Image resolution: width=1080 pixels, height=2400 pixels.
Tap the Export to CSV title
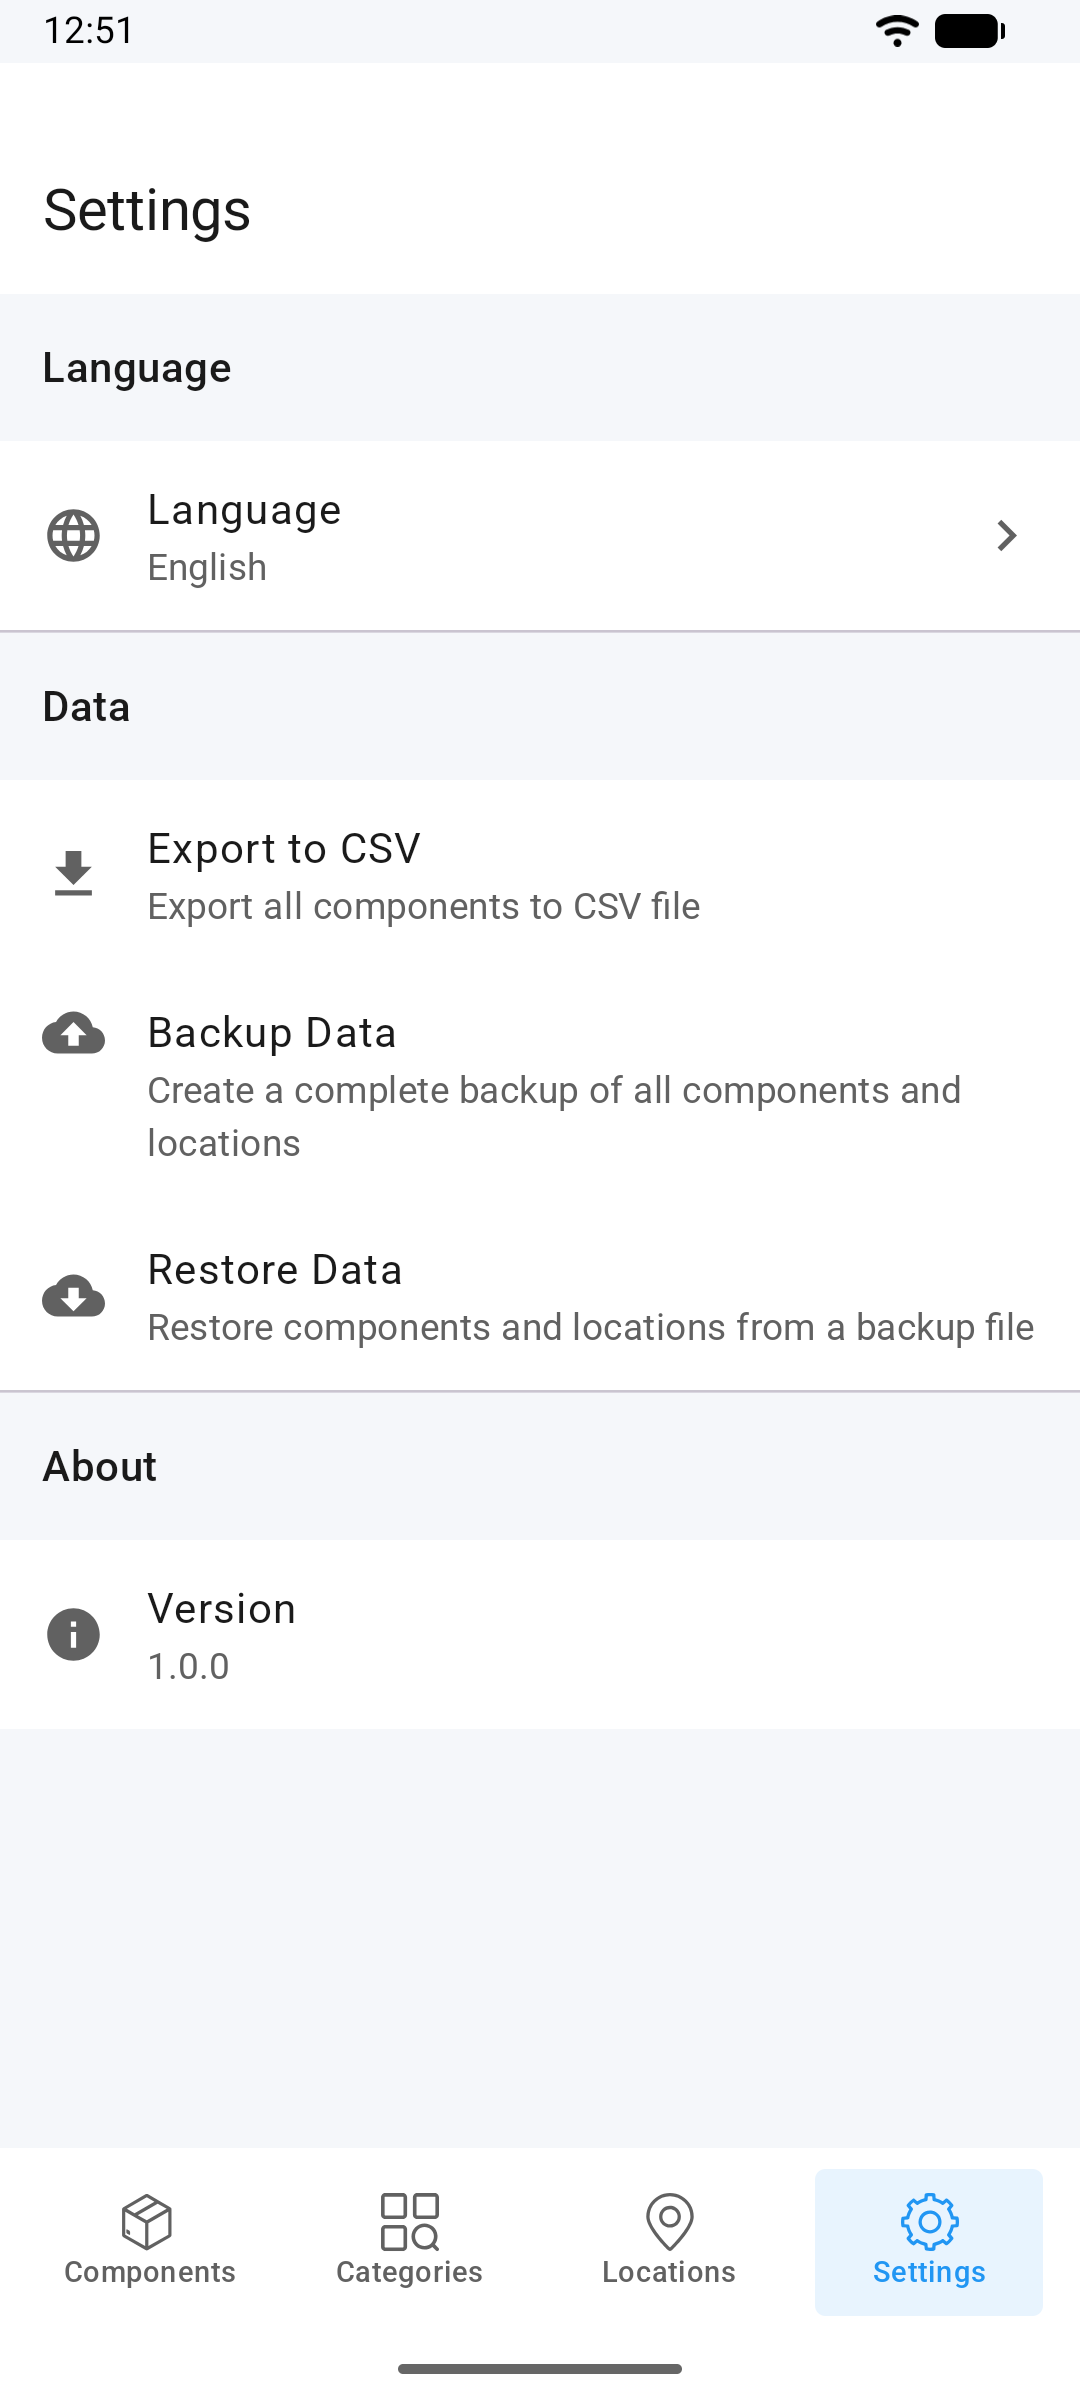(284, 849)
